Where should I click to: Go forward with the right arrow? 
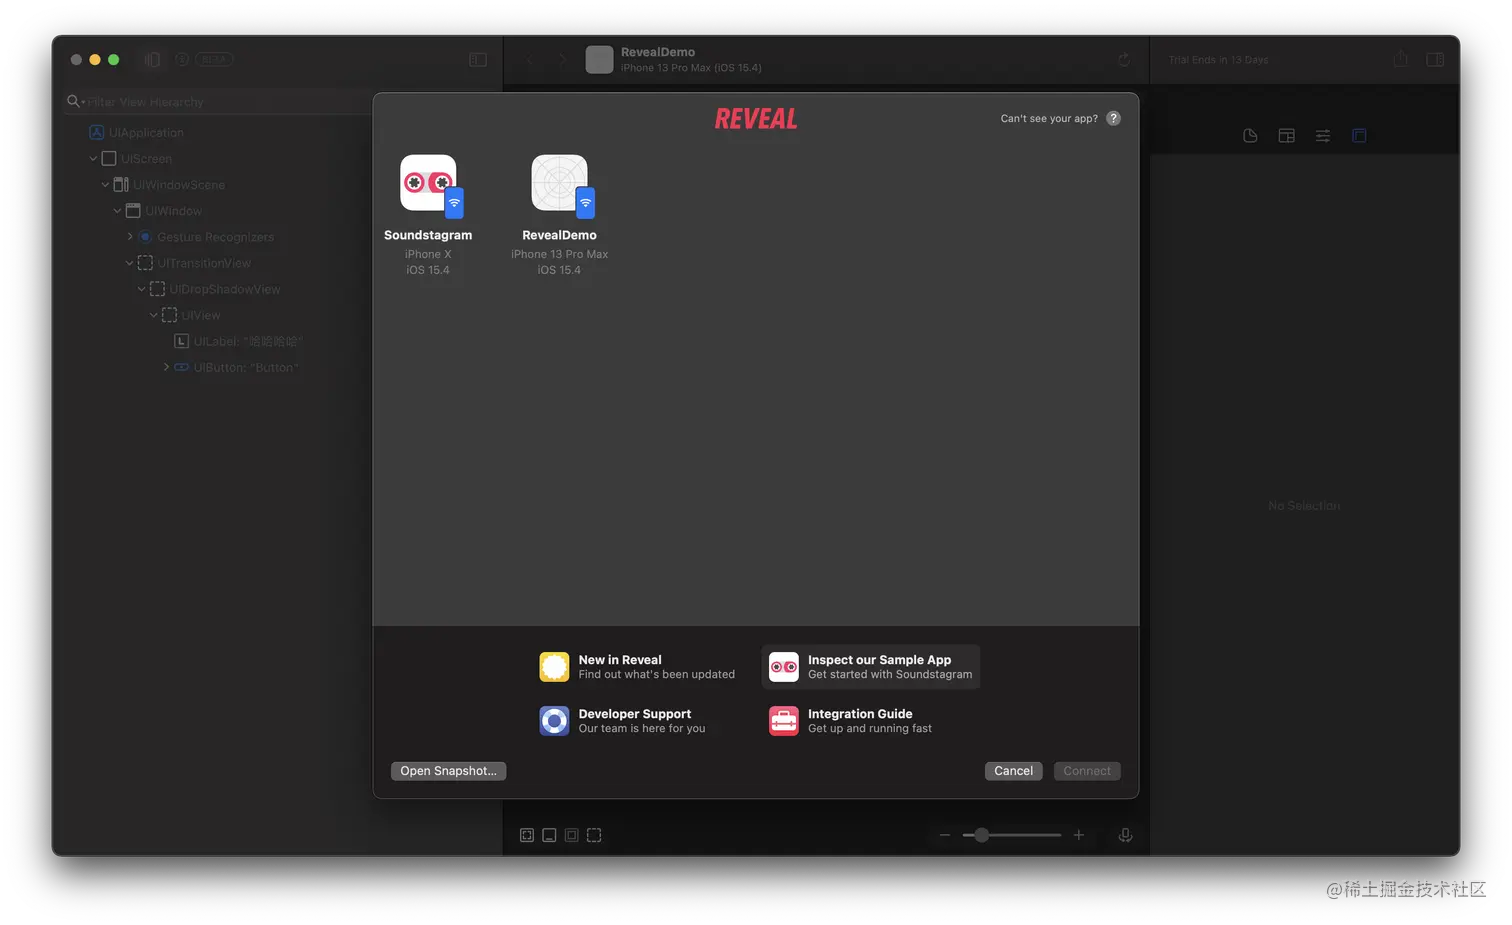[562, 60]
